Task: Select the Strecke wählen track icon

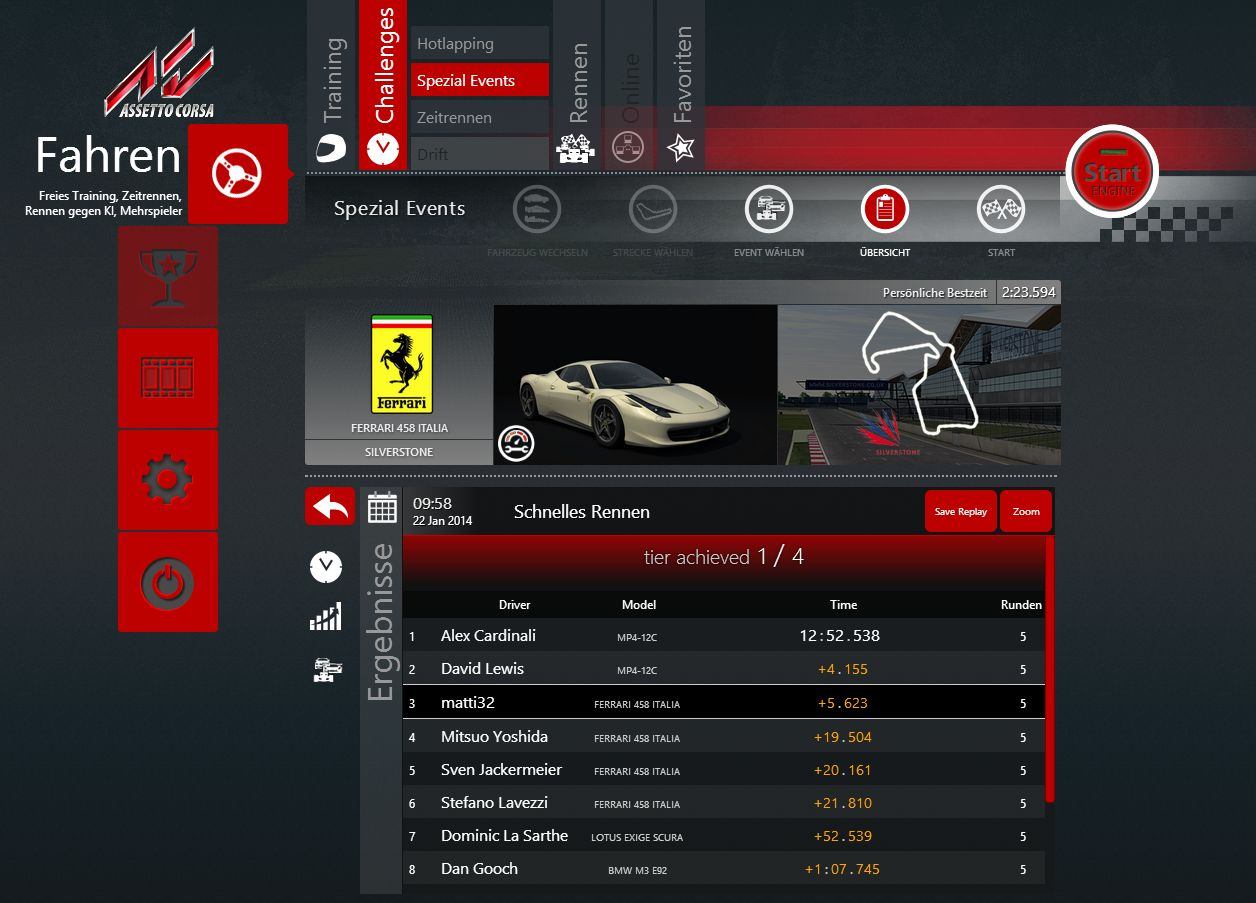Action: pos(653,210)
